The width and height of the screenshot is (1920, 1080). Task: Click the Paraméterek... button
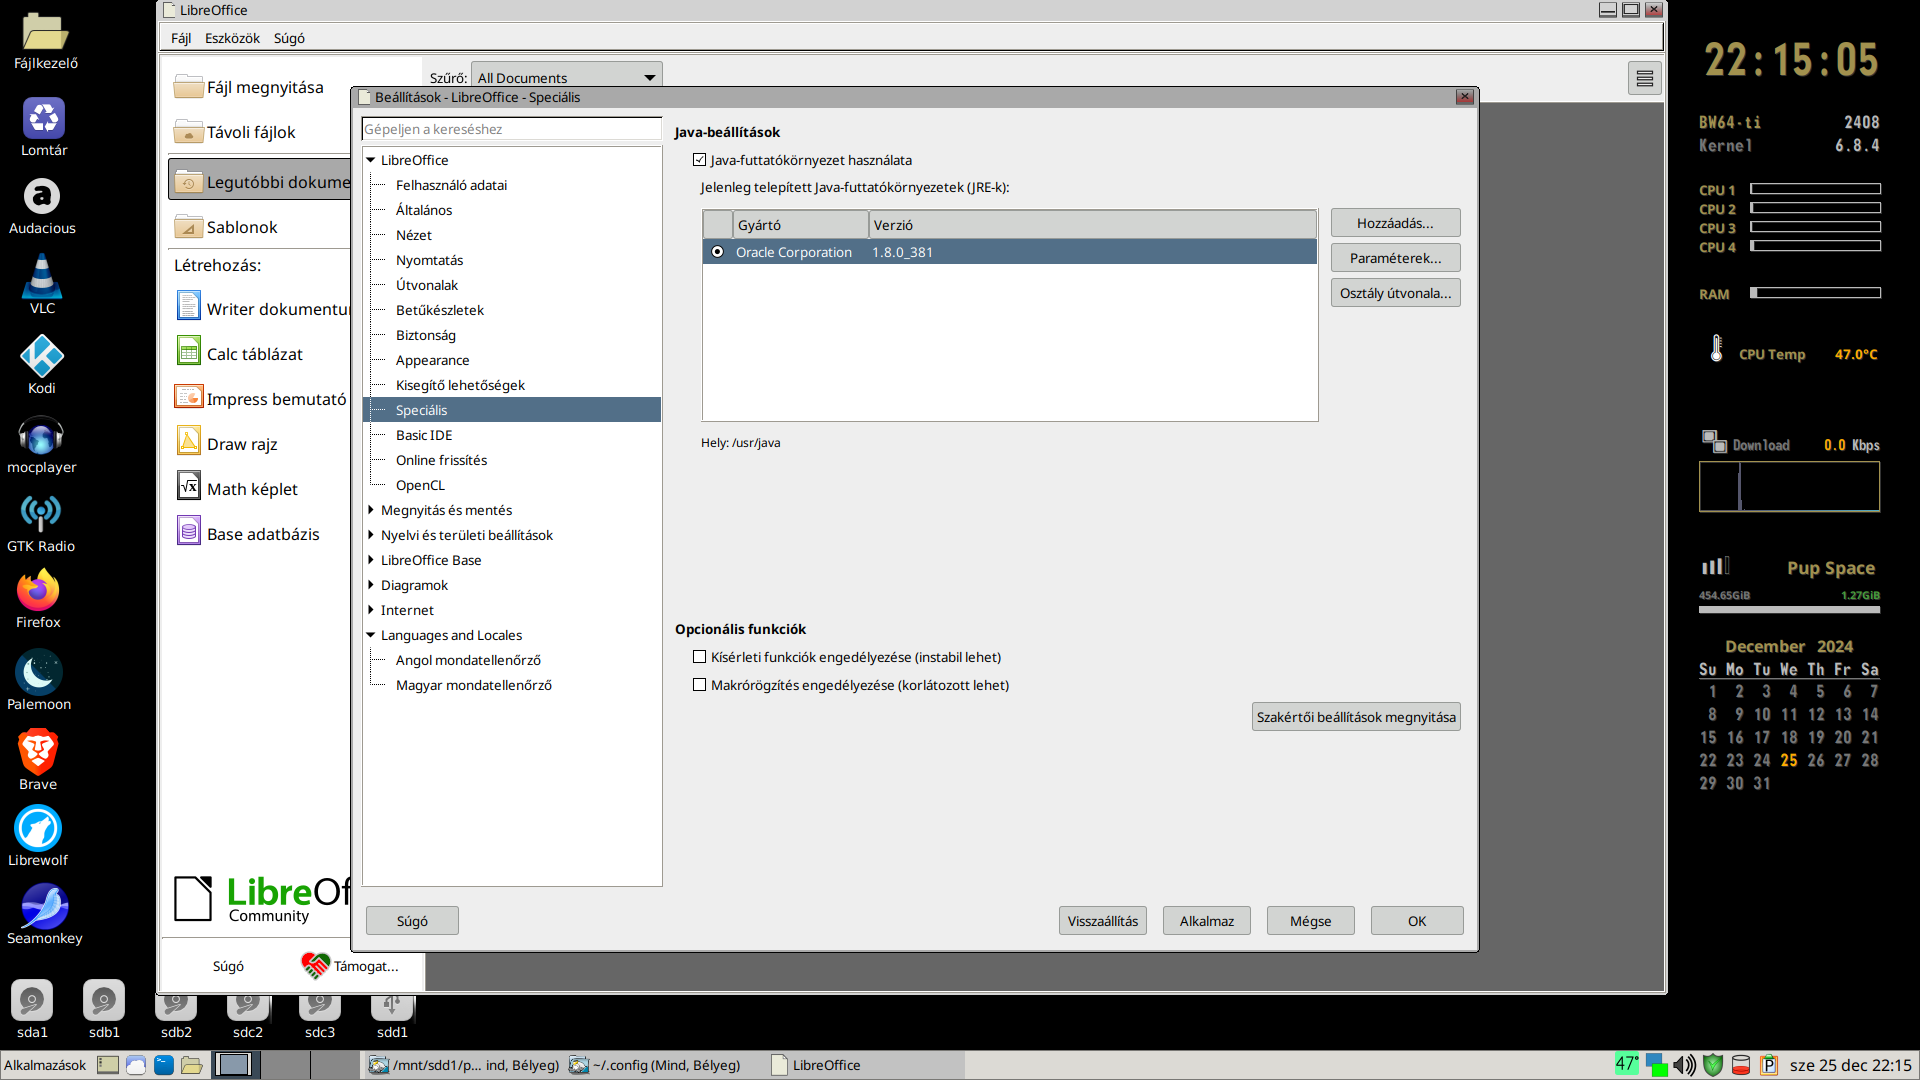tap(1395, 258)
